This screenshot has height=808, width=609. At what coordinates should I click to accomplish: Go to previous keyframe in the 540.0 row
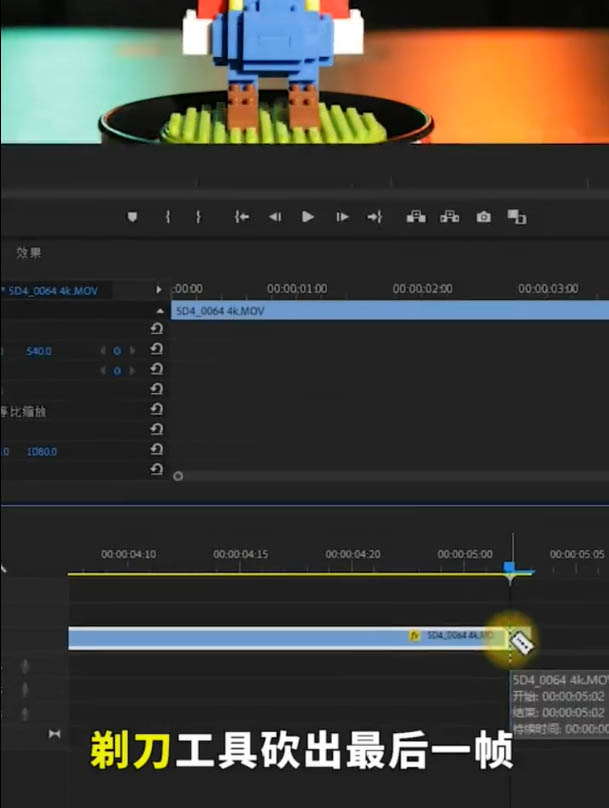click(103, 351)
